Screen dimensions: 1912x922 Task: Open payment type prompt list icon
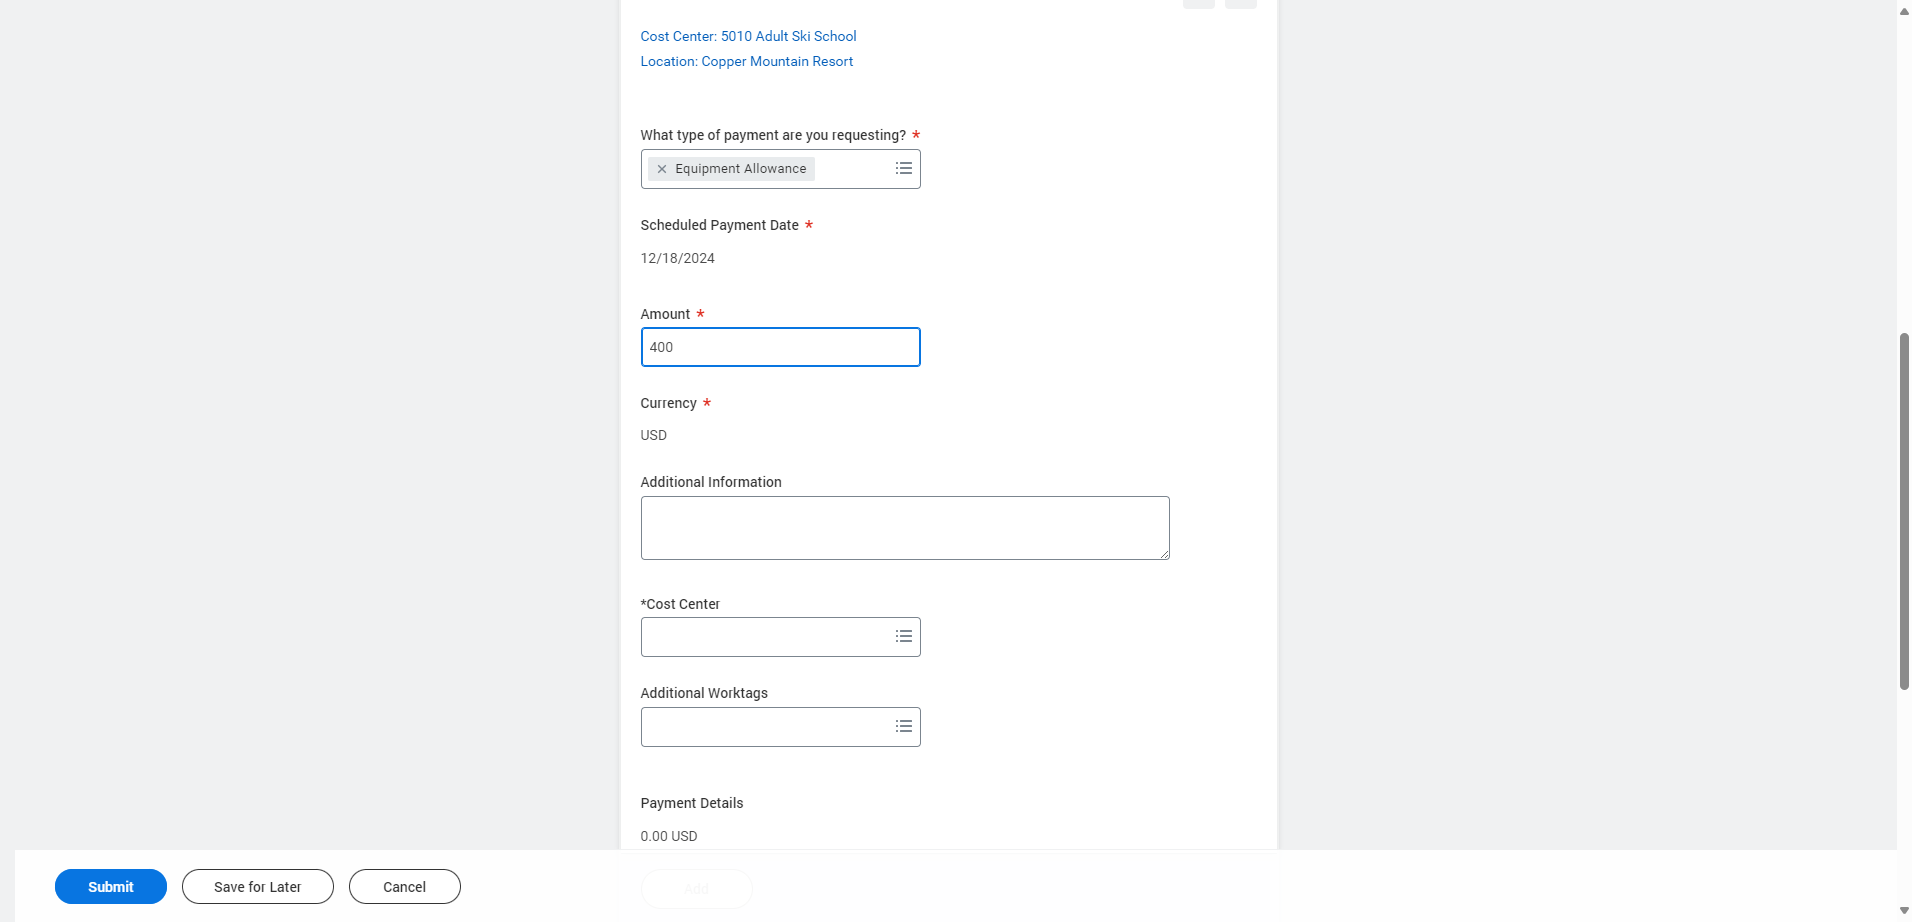click(903, 168)
